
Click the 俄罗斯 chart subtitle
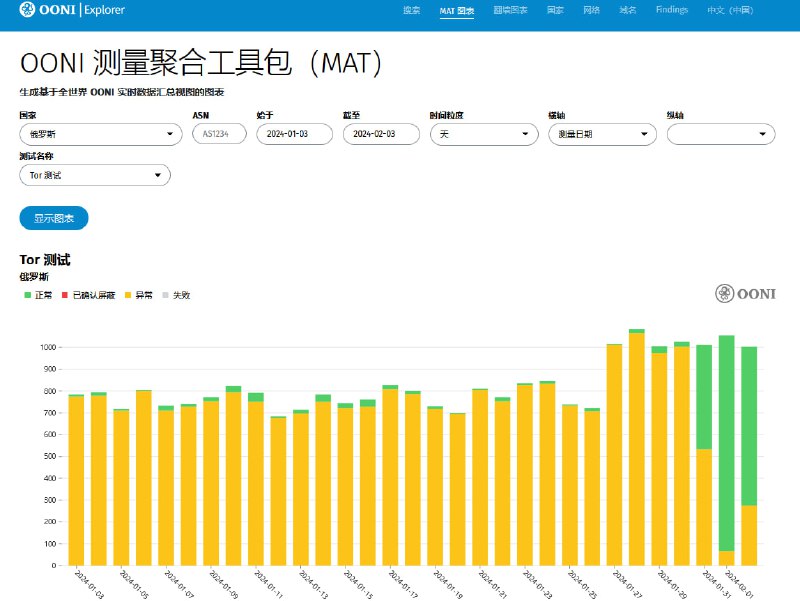pos(34,277)
